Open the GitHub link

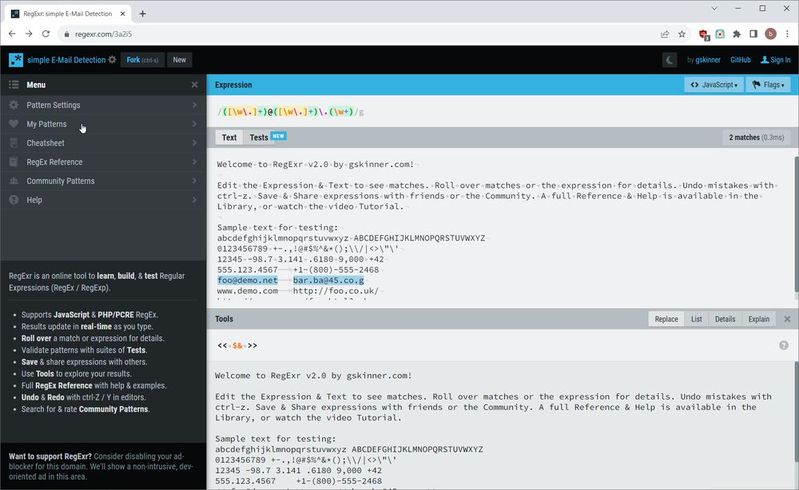(740, 60)
